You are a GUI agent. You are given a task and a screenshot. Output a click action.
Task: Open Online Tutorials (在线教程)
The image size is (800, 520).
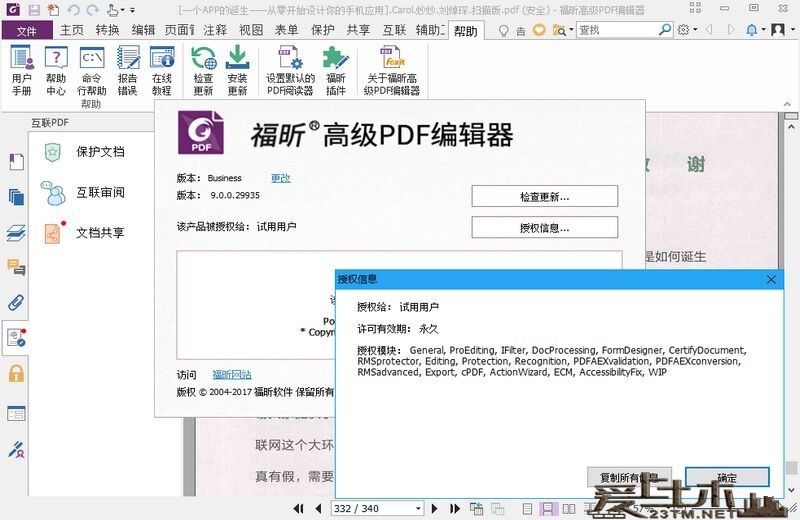click(x=162, y=70)
